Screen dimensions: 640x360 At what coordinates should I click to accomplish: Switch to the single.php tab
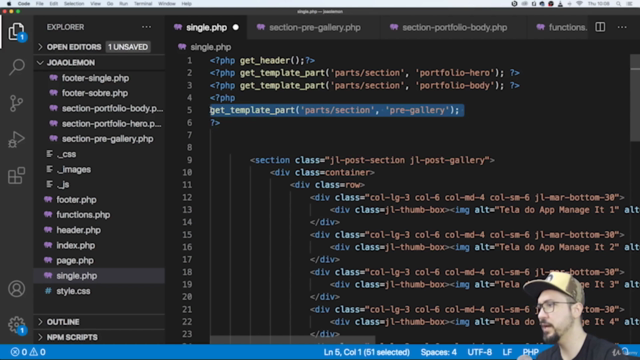point(206,27)
